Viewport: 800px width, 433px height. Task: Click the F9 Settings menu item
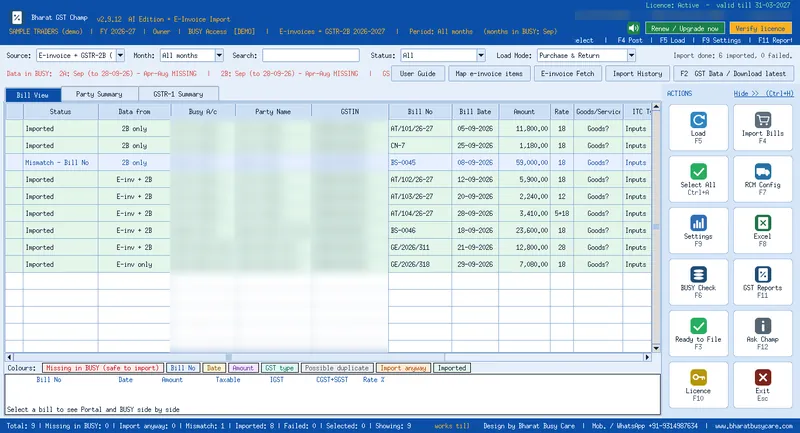tap(721, 40)
